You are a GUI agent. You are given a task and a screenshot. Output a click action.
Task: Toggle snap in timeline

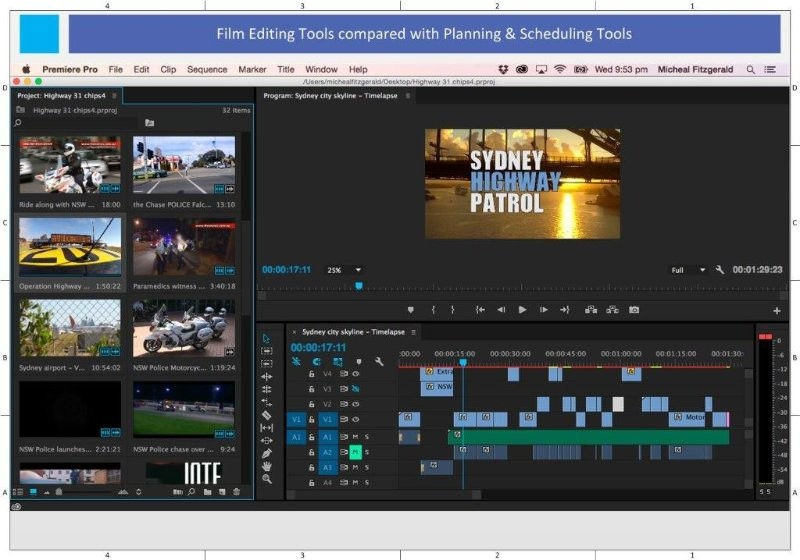pos(316,362)
